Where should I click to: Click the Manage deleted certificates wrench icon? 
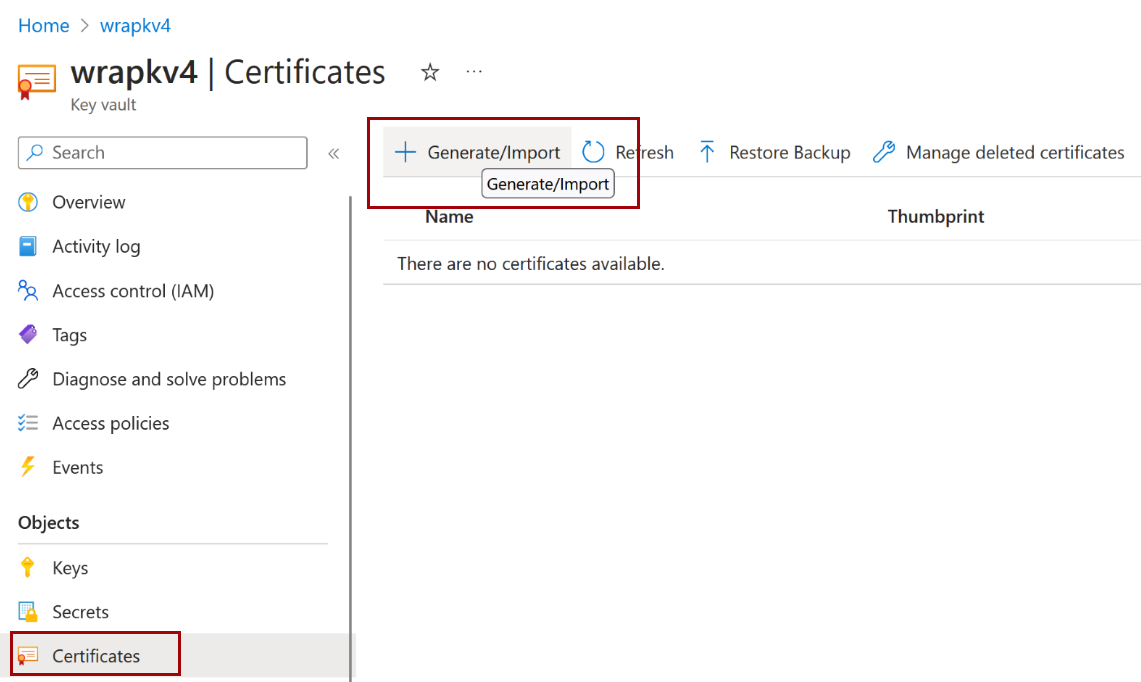coord(884,152)
